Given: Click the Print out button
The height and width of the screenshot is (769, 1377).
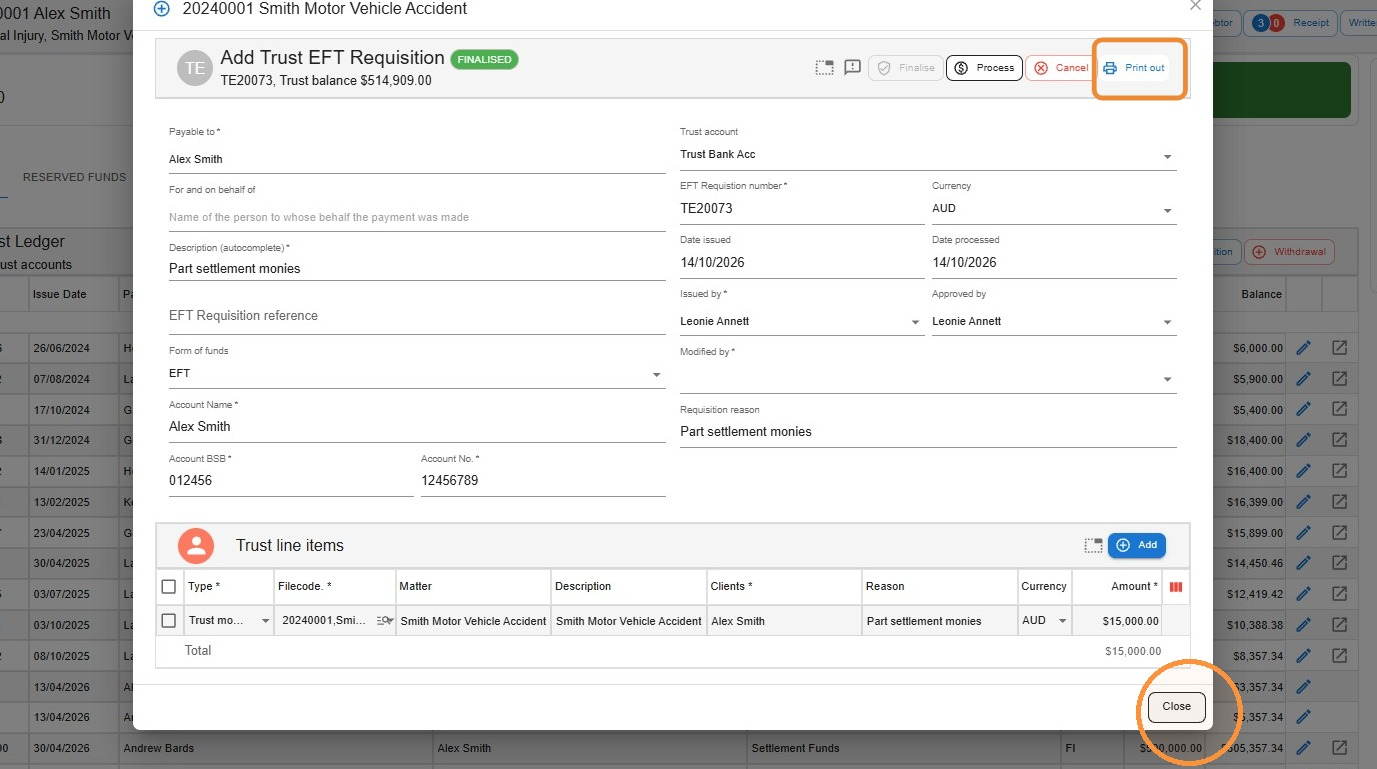Looking at the screenshot, I should [1134, 68].
